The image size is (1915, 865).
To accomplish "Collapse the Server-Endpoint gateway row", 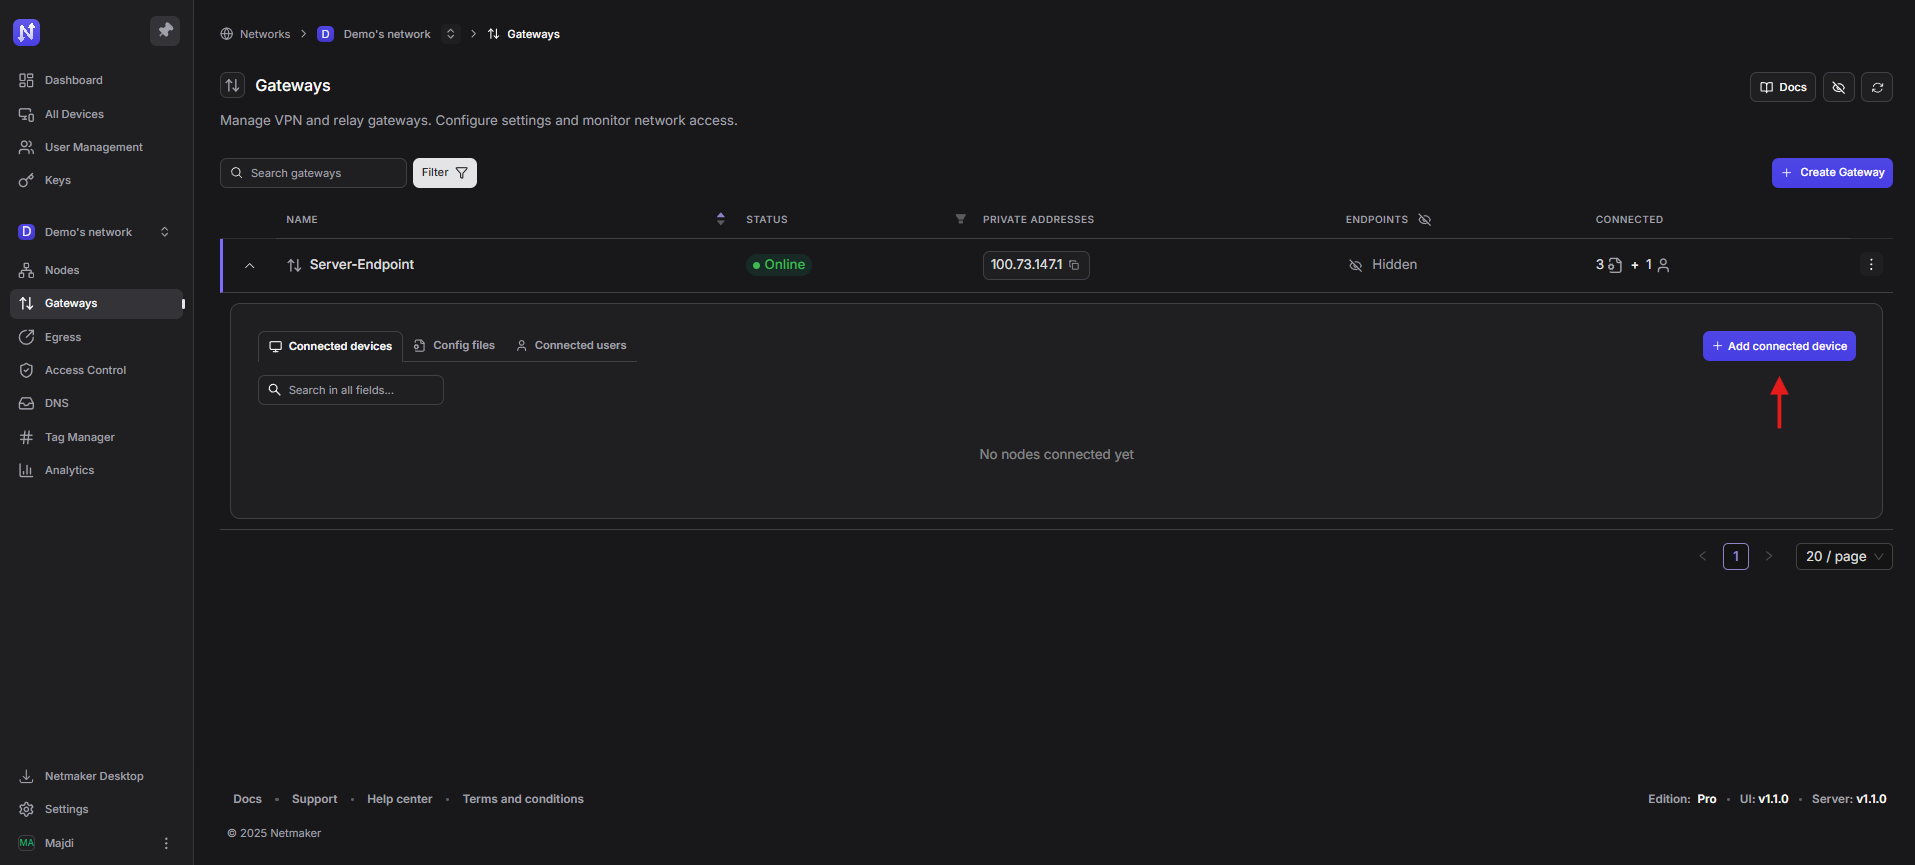I will (250, 265).
